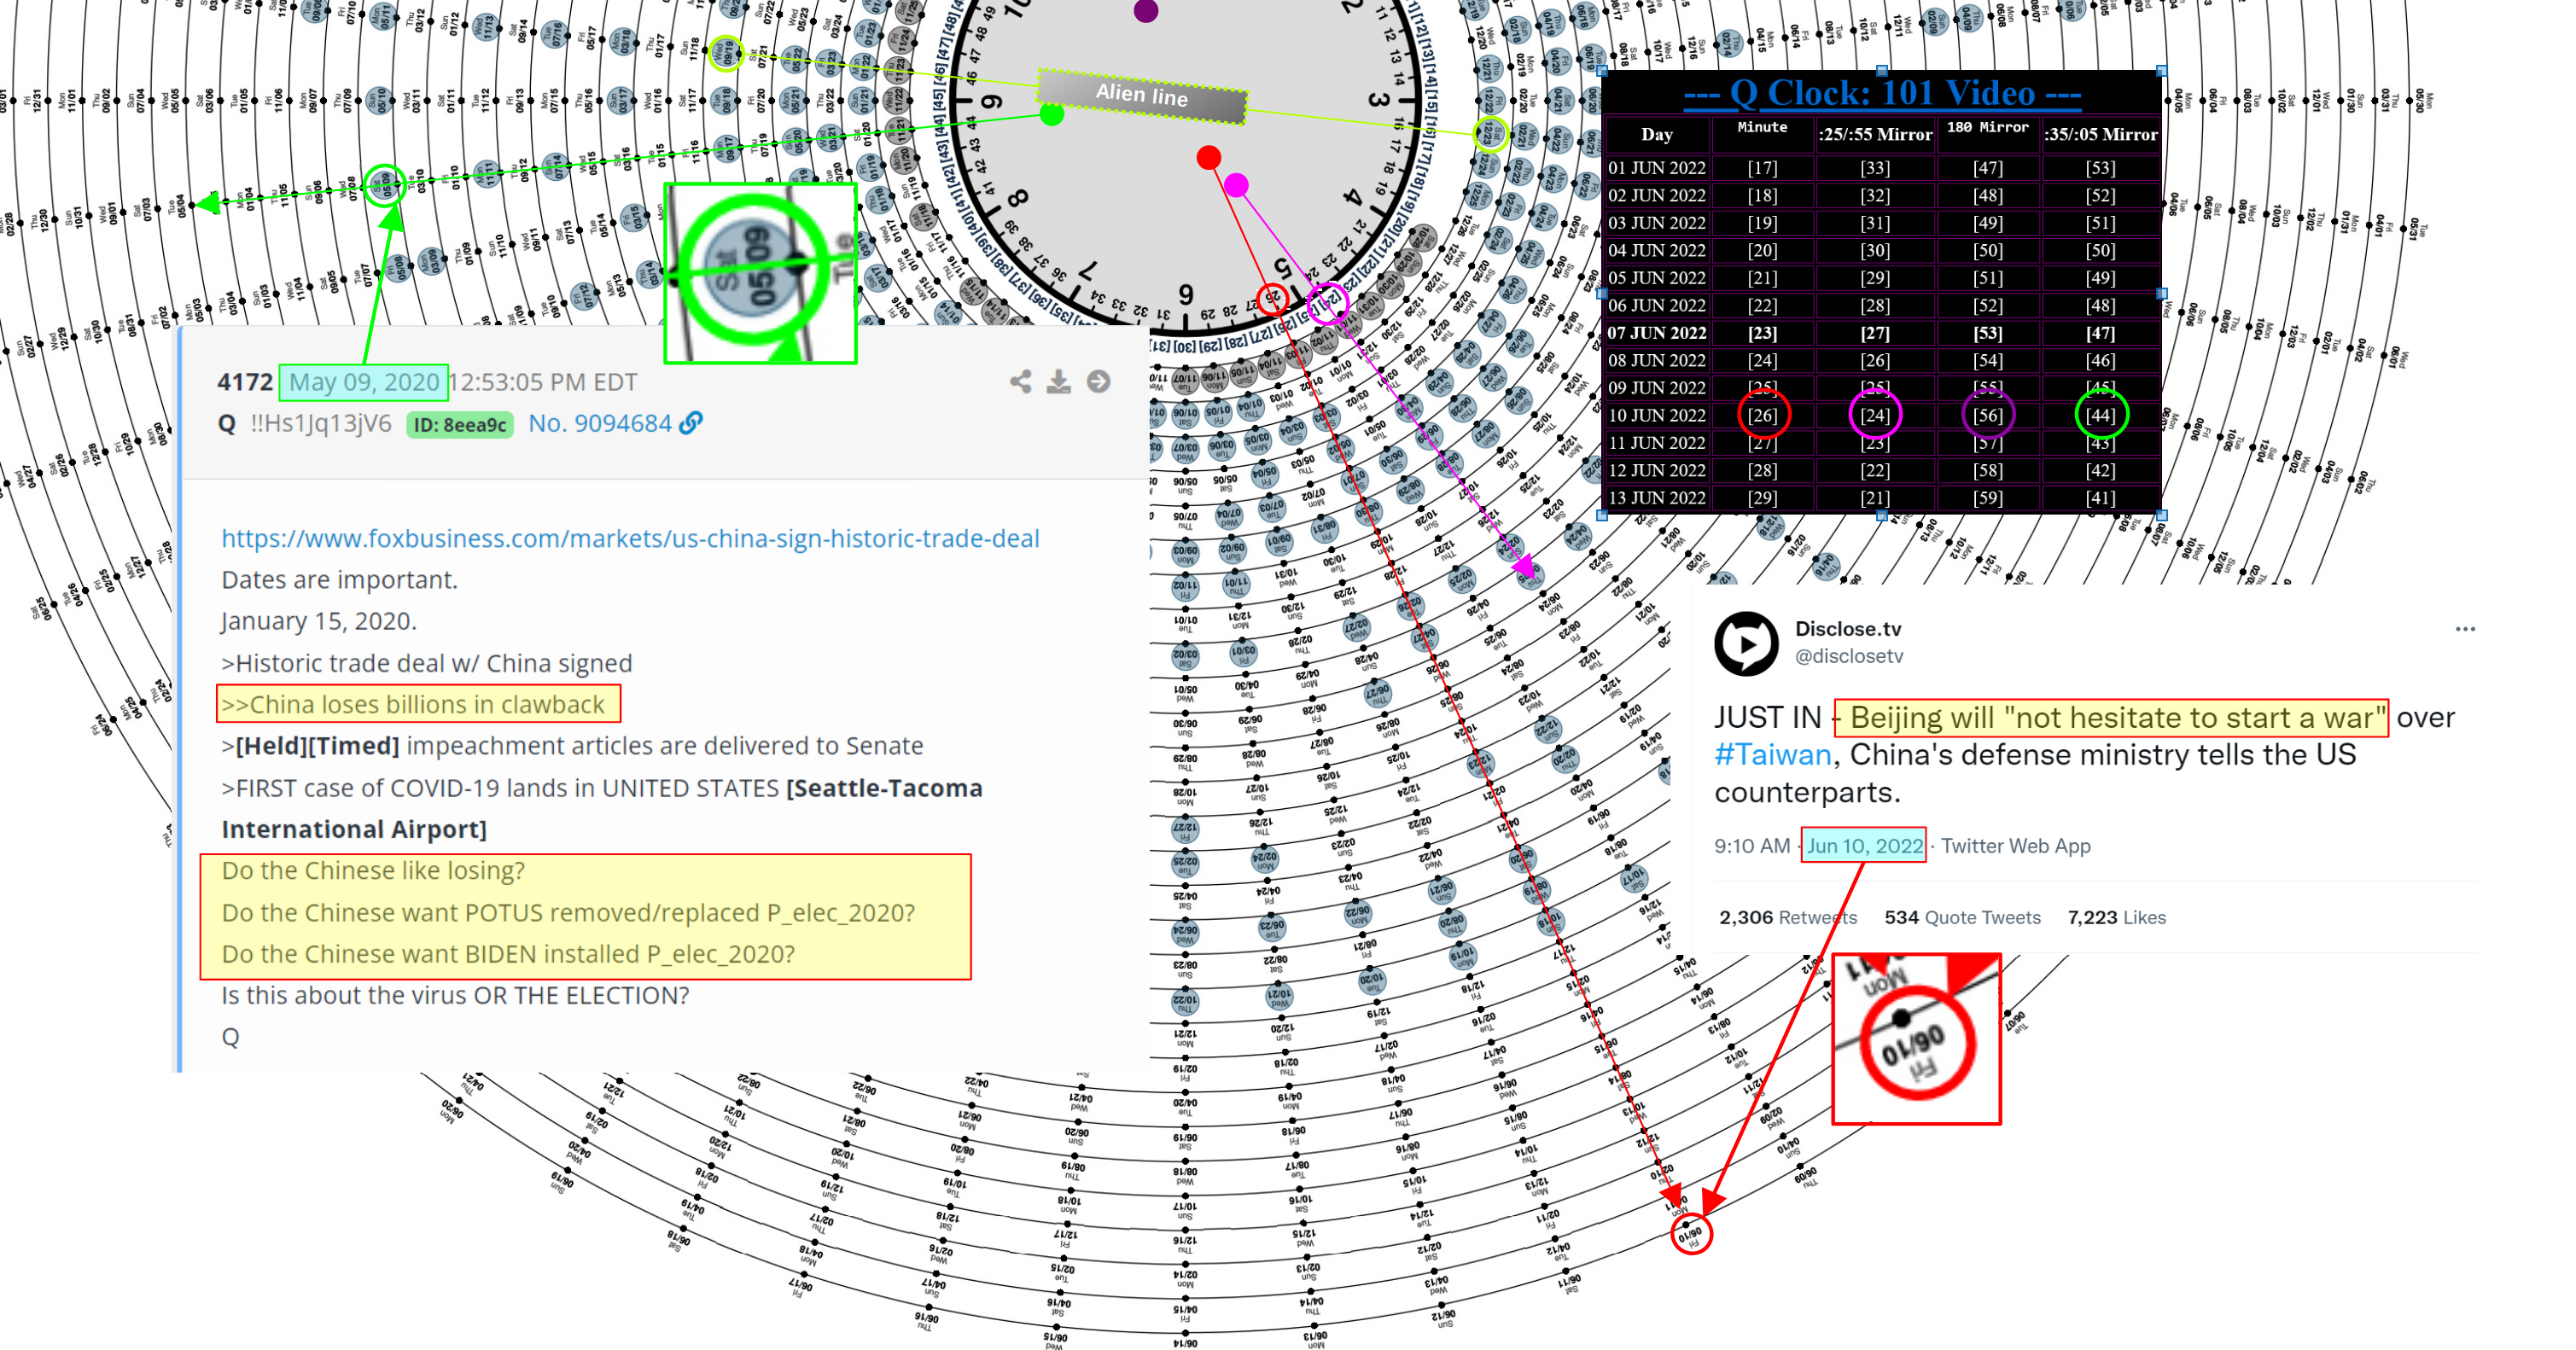The image size is (2576, 1350).
Task: Click the chain link icon beside No. 9094684
Action: click(x=690, y=423)
